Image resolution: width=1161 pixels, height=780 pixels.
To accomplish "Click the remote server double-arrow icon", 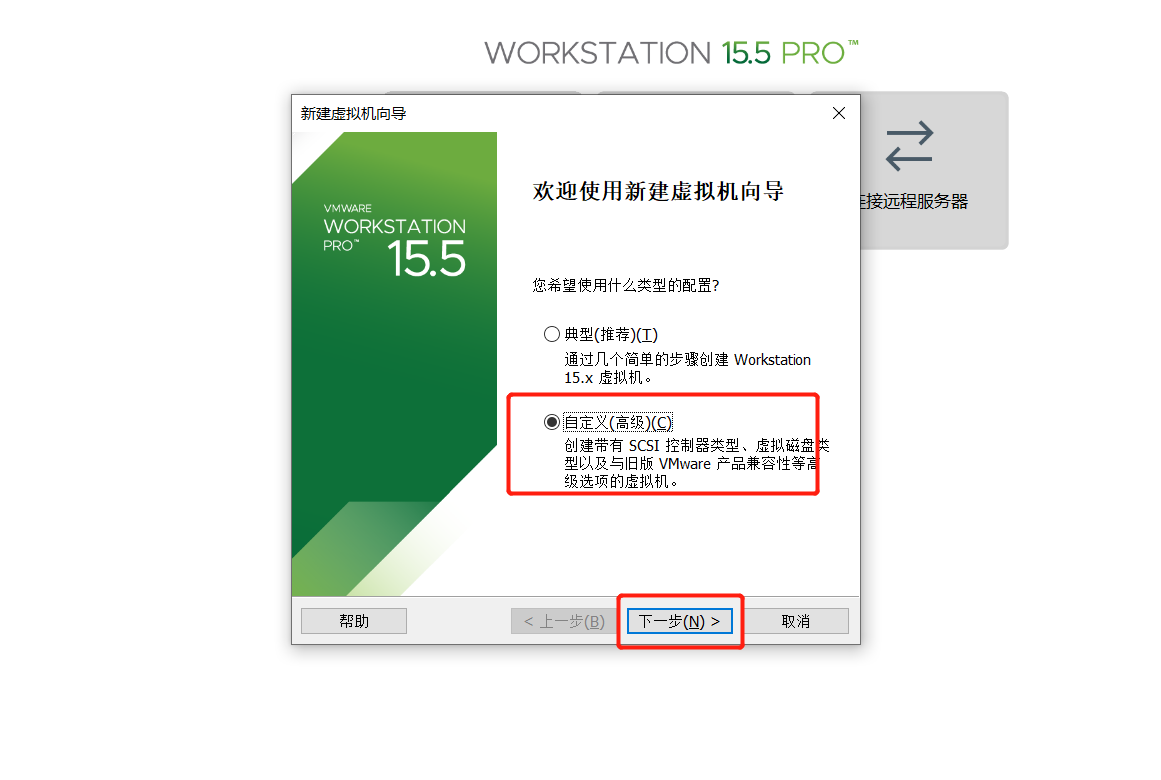I will 909,146.
